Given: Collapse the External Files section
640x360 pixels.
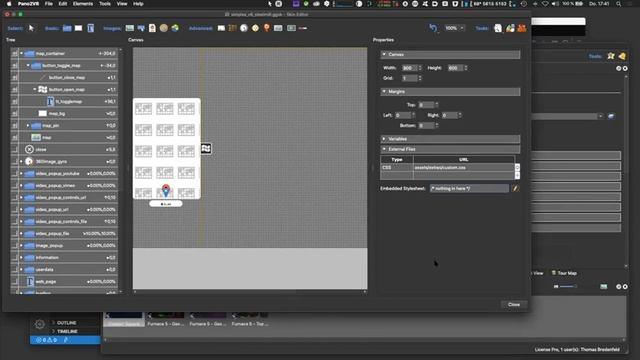Looking at the screenshot, I should pyautogui.click(x=384, y=149).
